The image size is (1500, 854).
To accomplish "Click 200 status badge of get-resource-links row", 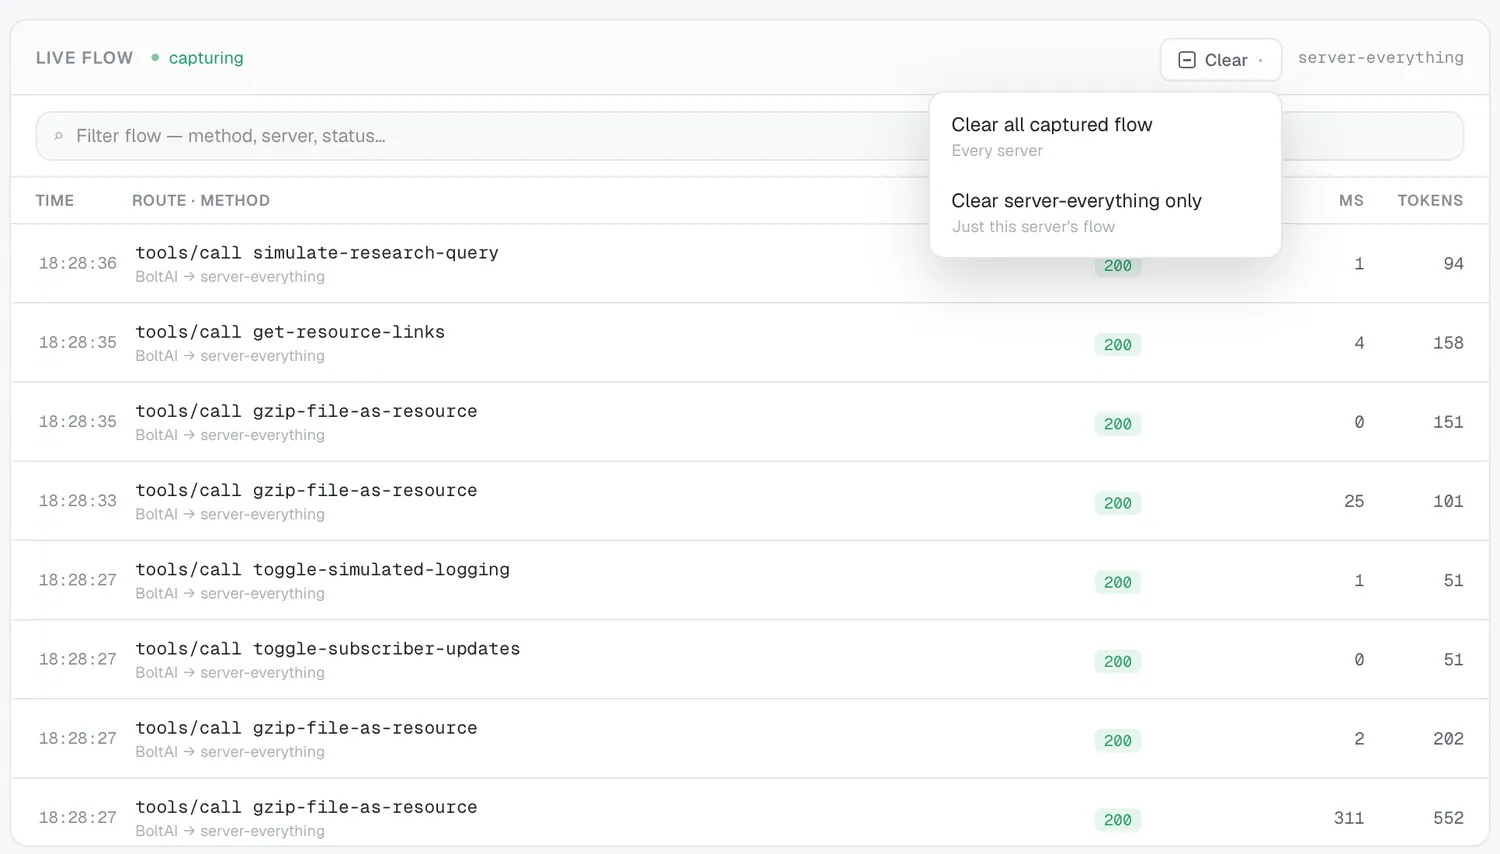I will (x=1118, y=345).
